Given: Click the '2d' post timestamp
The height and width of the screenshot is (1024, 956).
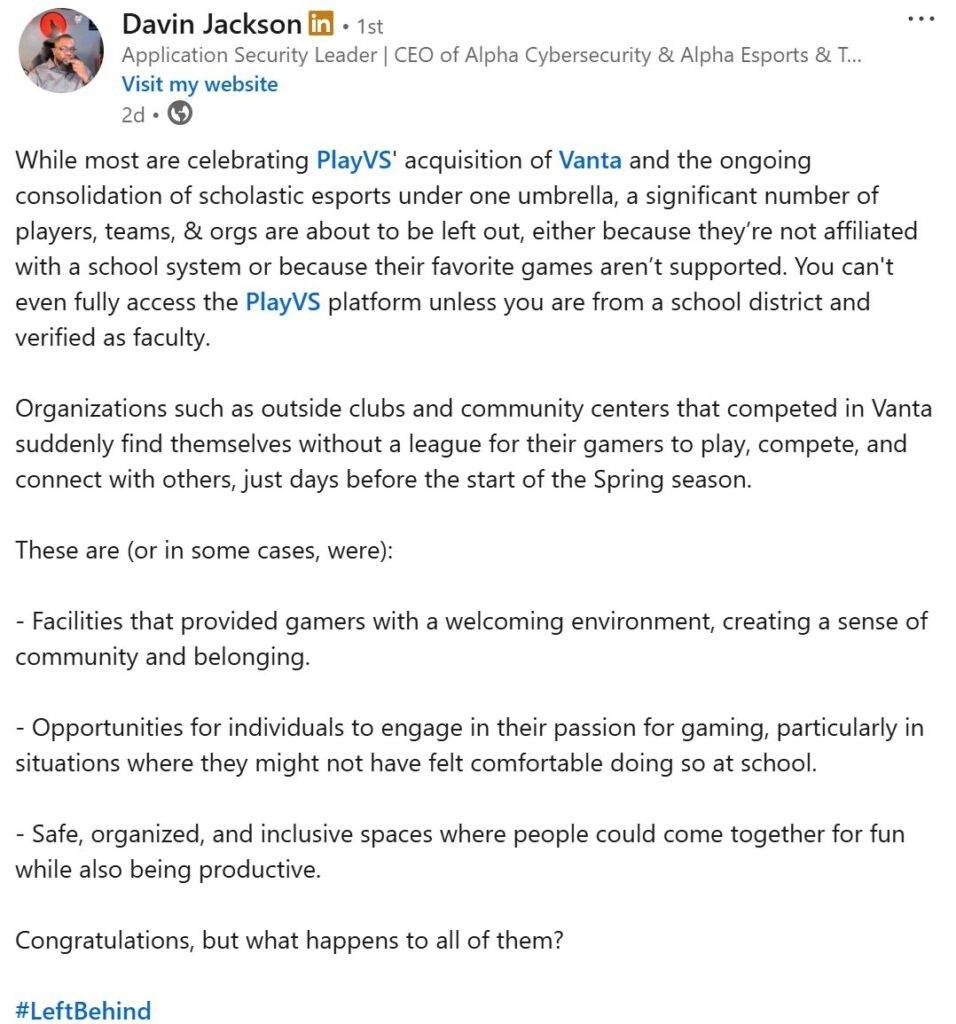Looking at the screenshot, I should pyautogui.click(x=133, y=114).
